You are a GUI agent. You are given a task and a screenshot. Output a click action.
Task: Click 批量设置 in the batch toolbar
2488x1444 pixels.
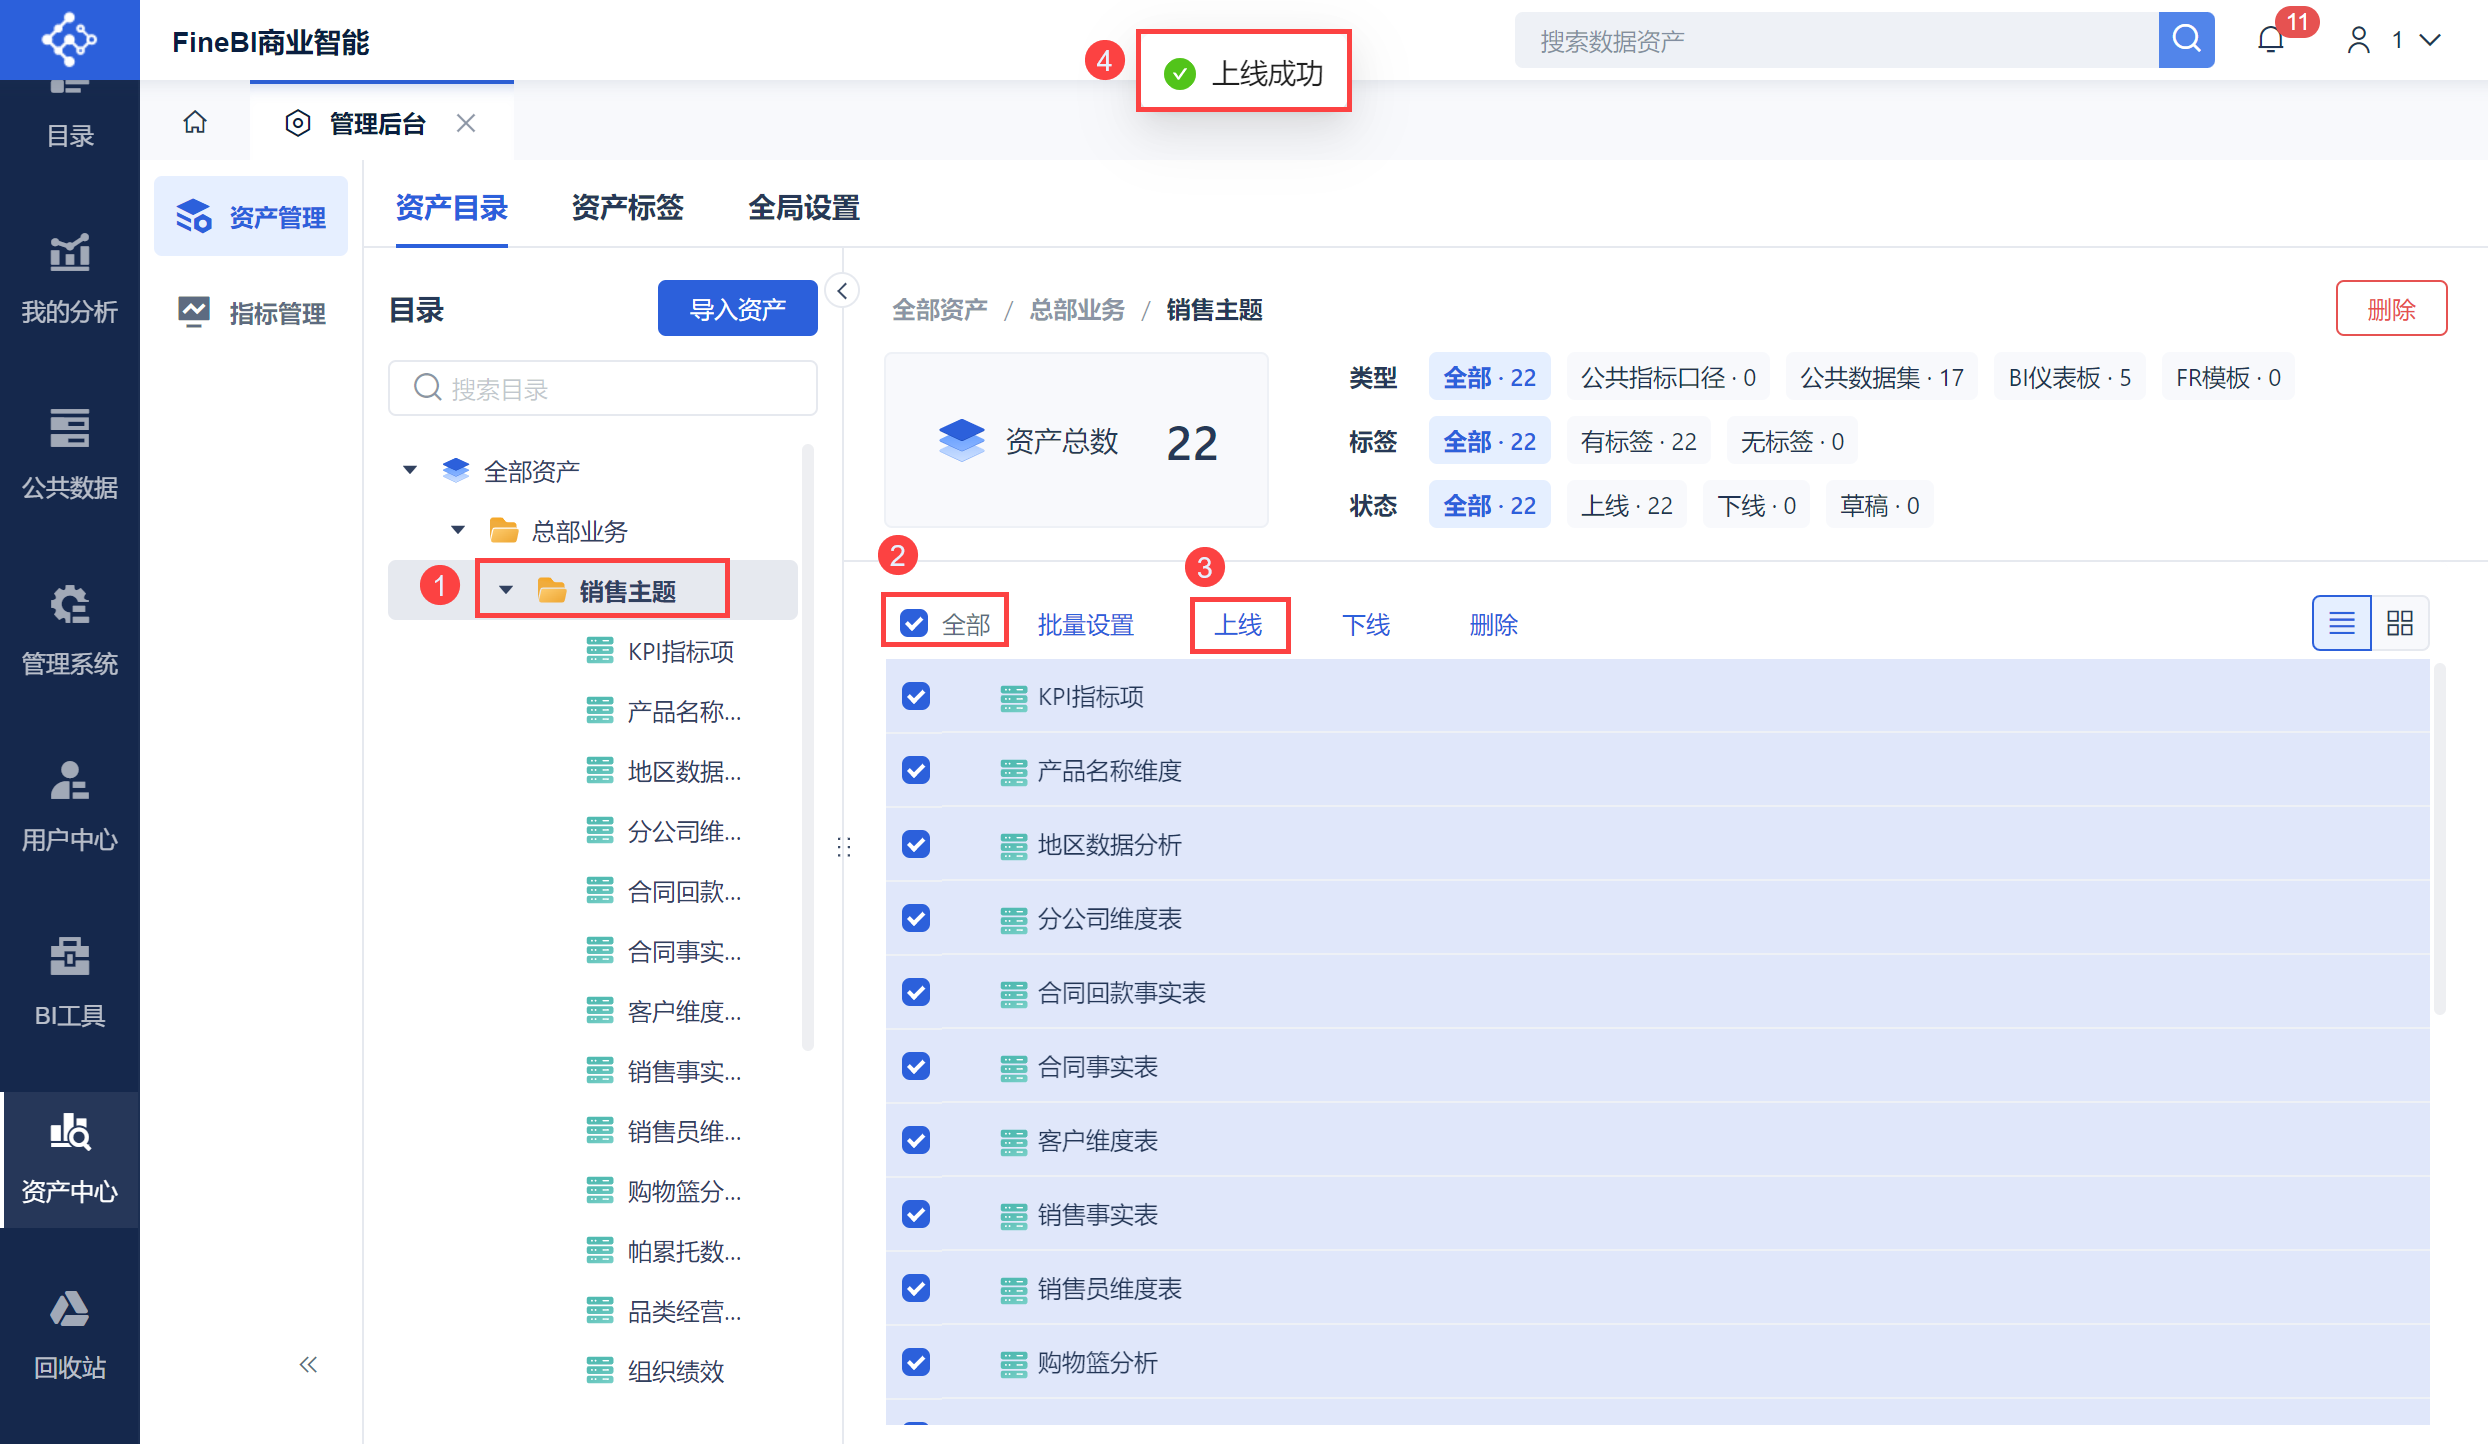pyautogui.click(x=1085, y=625)
